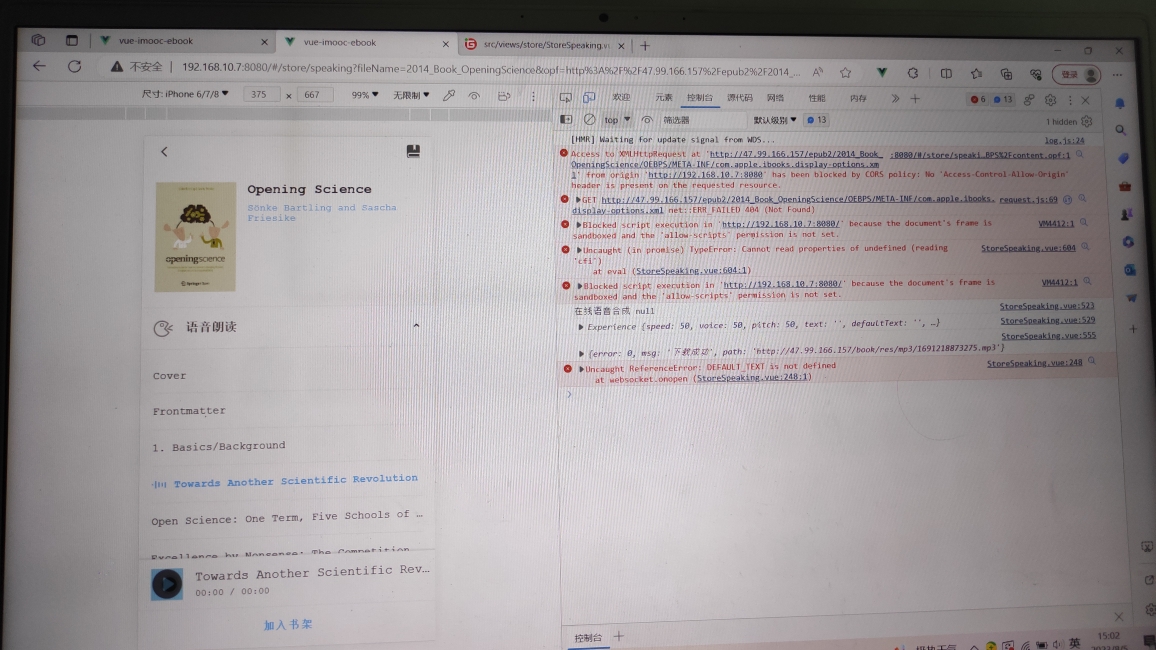The height and width of the screenshot is (650, 1156).
Task: Click 加入书架 add to bookshelf link
Action: [x=288, y=624]
